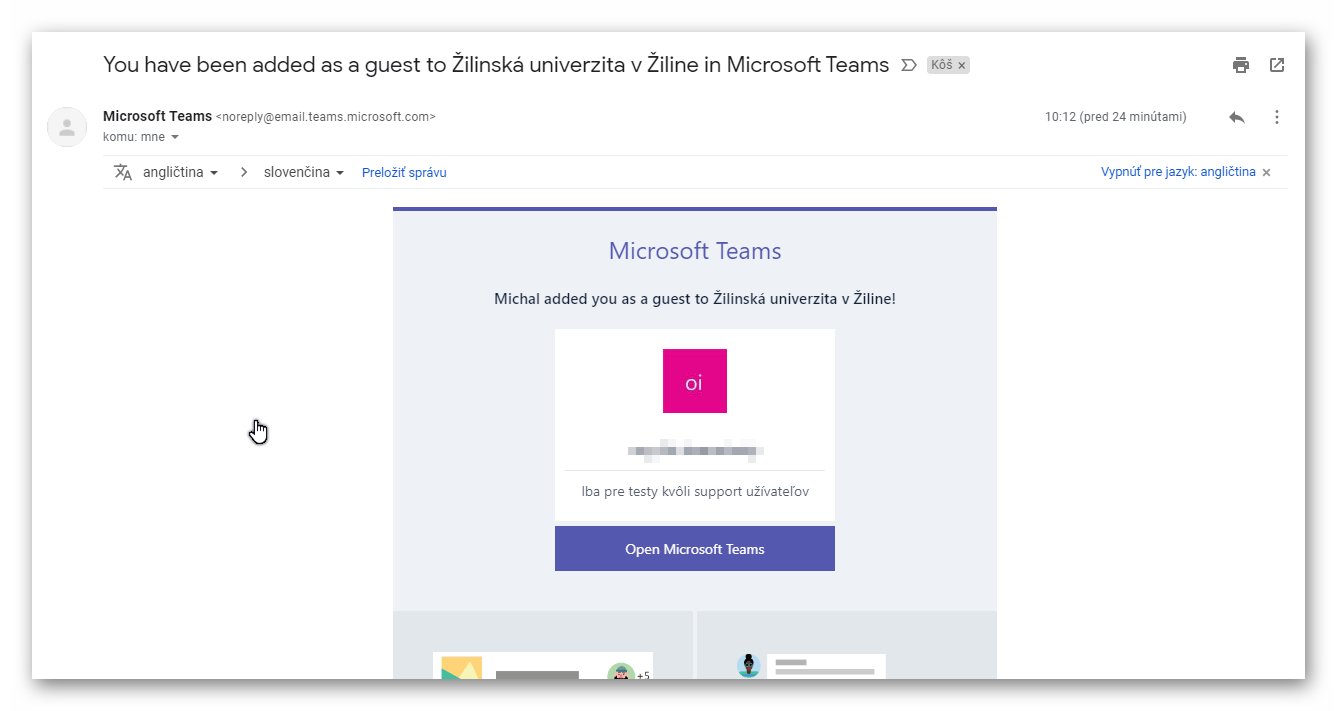Click the Kôš label chip
The width and height of the screenshot is (1337, 711).
pos(948,65)
